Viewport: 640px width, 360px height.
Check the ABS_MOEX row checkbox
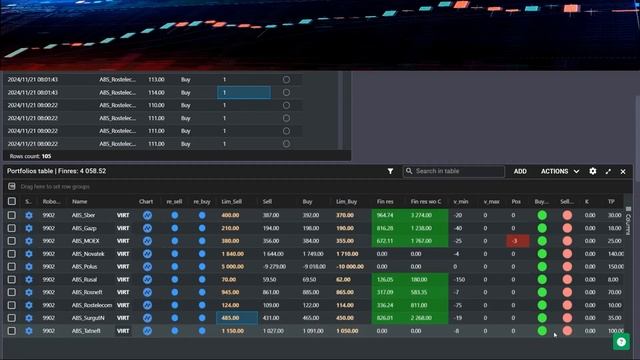(x=11, y=241)
